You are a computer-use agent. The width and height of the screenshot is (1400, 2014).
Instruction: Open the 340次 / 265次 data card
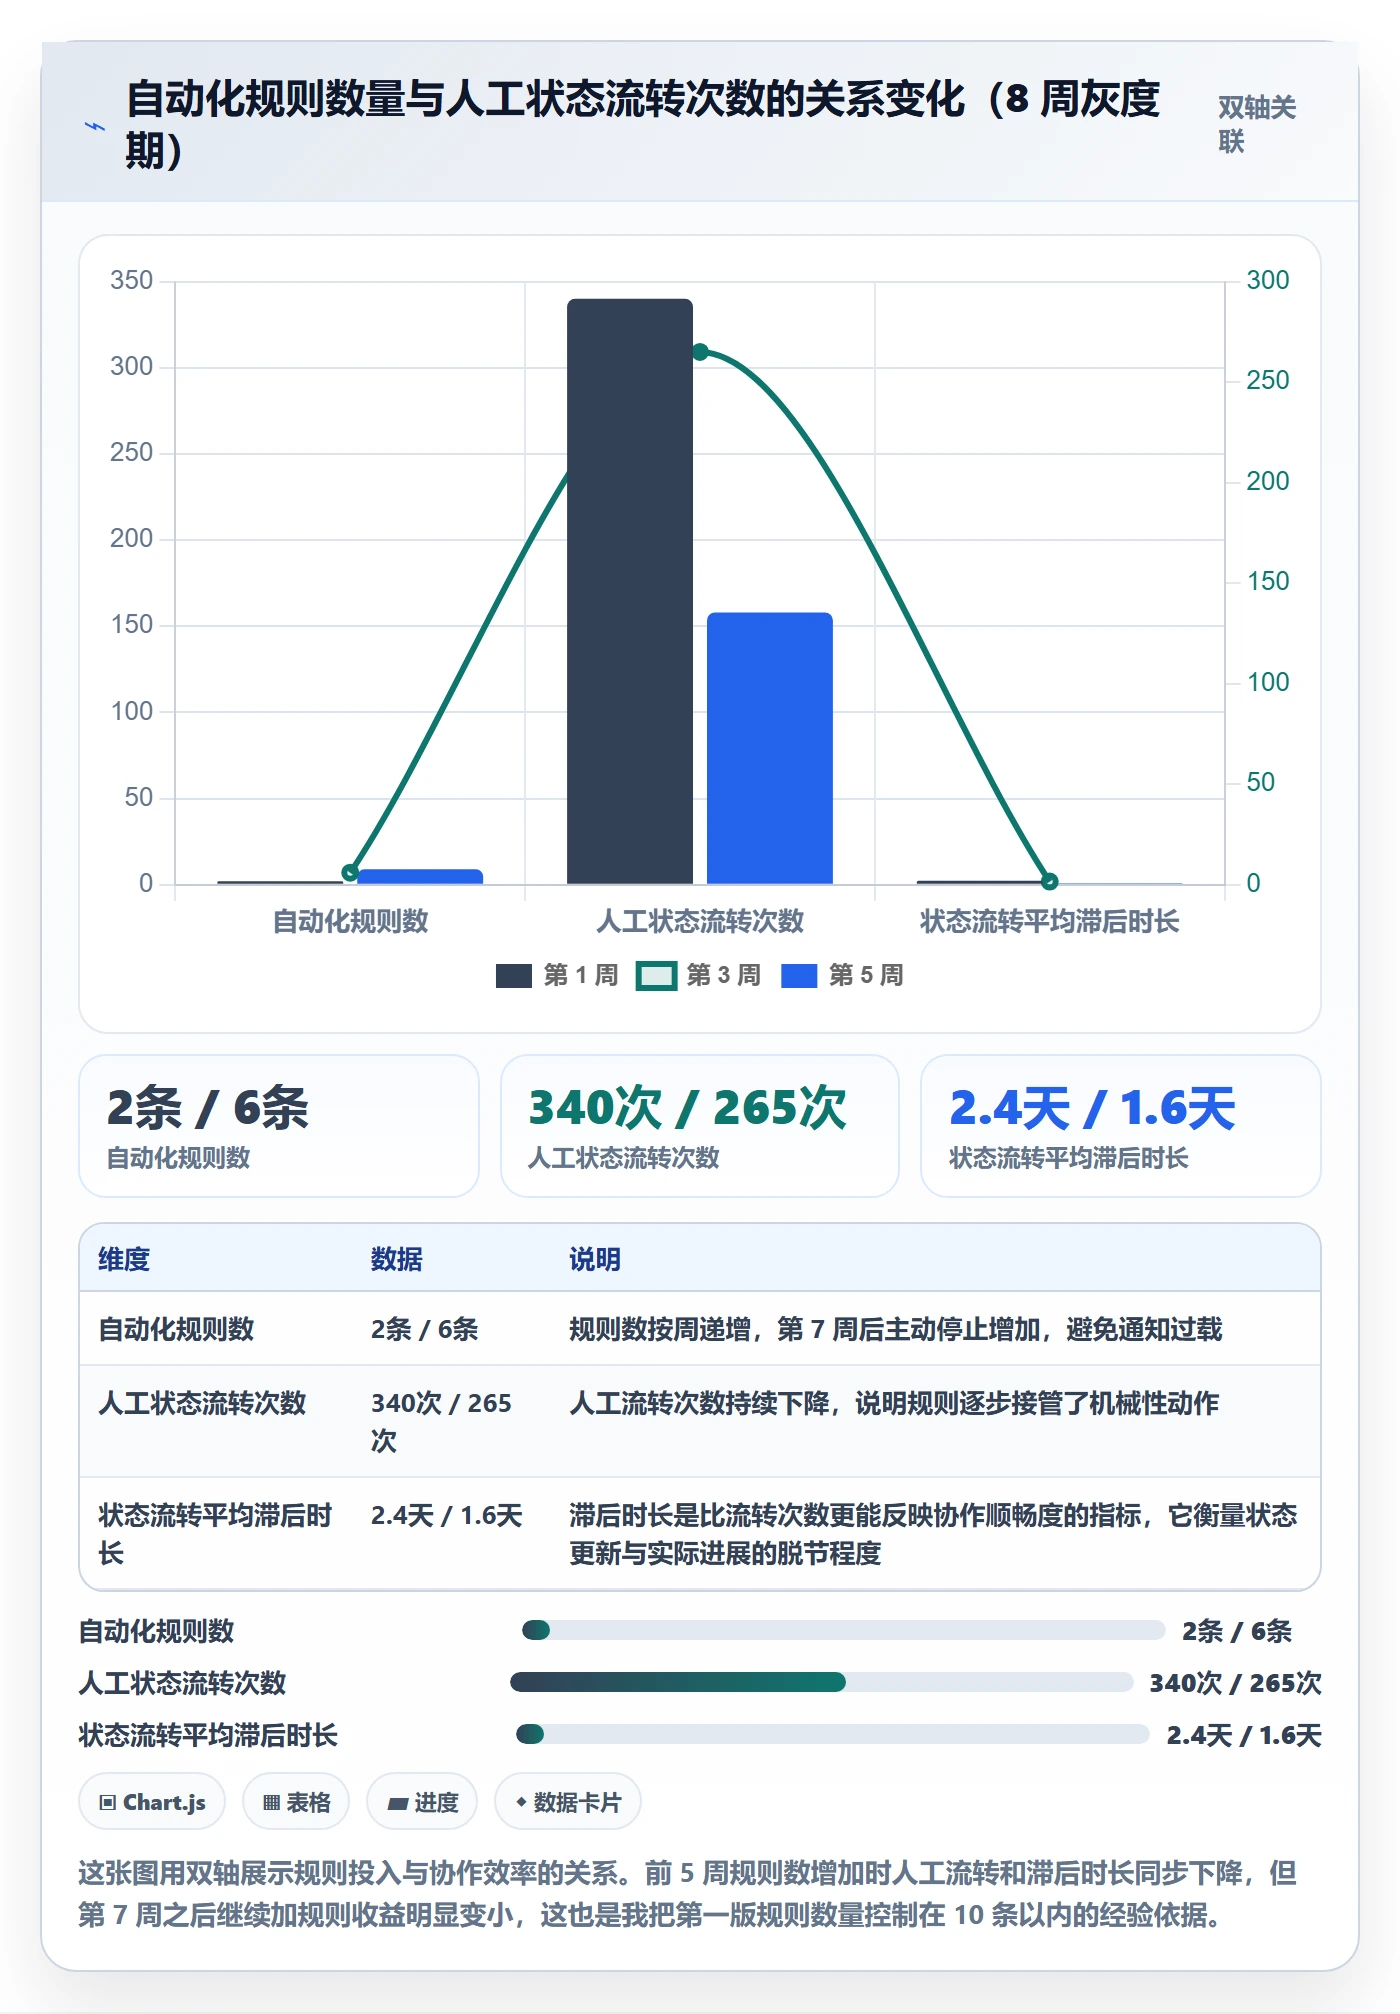coord(700,1126)
